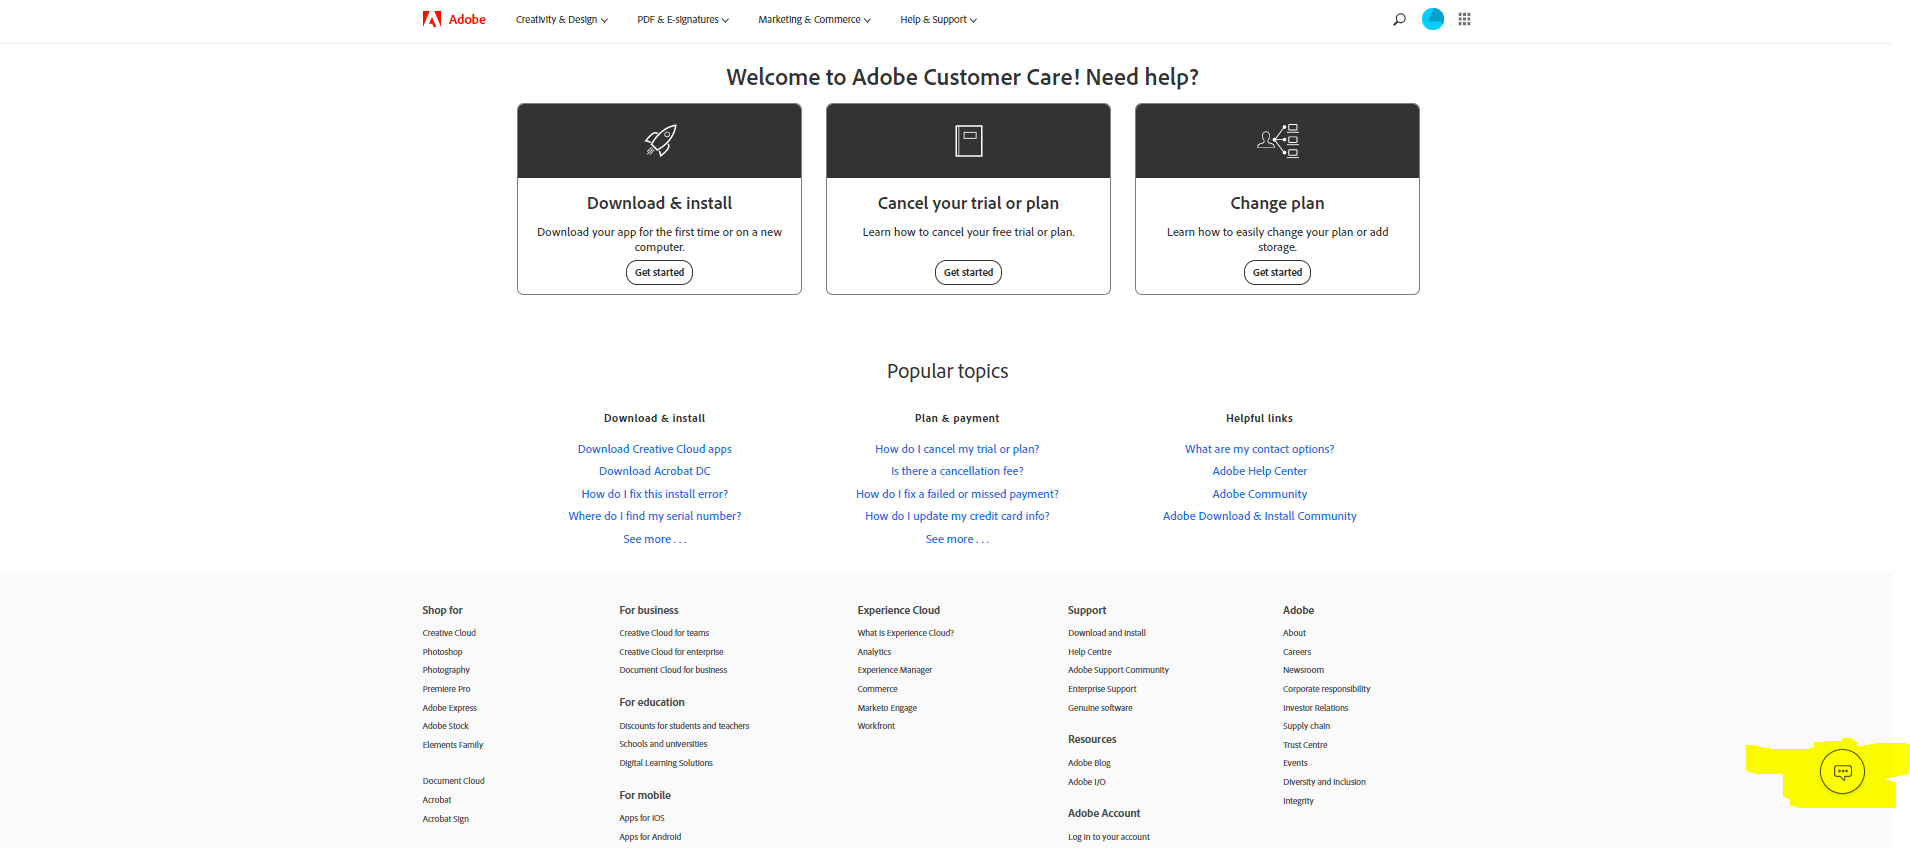The height and width of the screenshot is (848, 1910).
Task: Open Enterprise Support footer link
Action: 1102,689
